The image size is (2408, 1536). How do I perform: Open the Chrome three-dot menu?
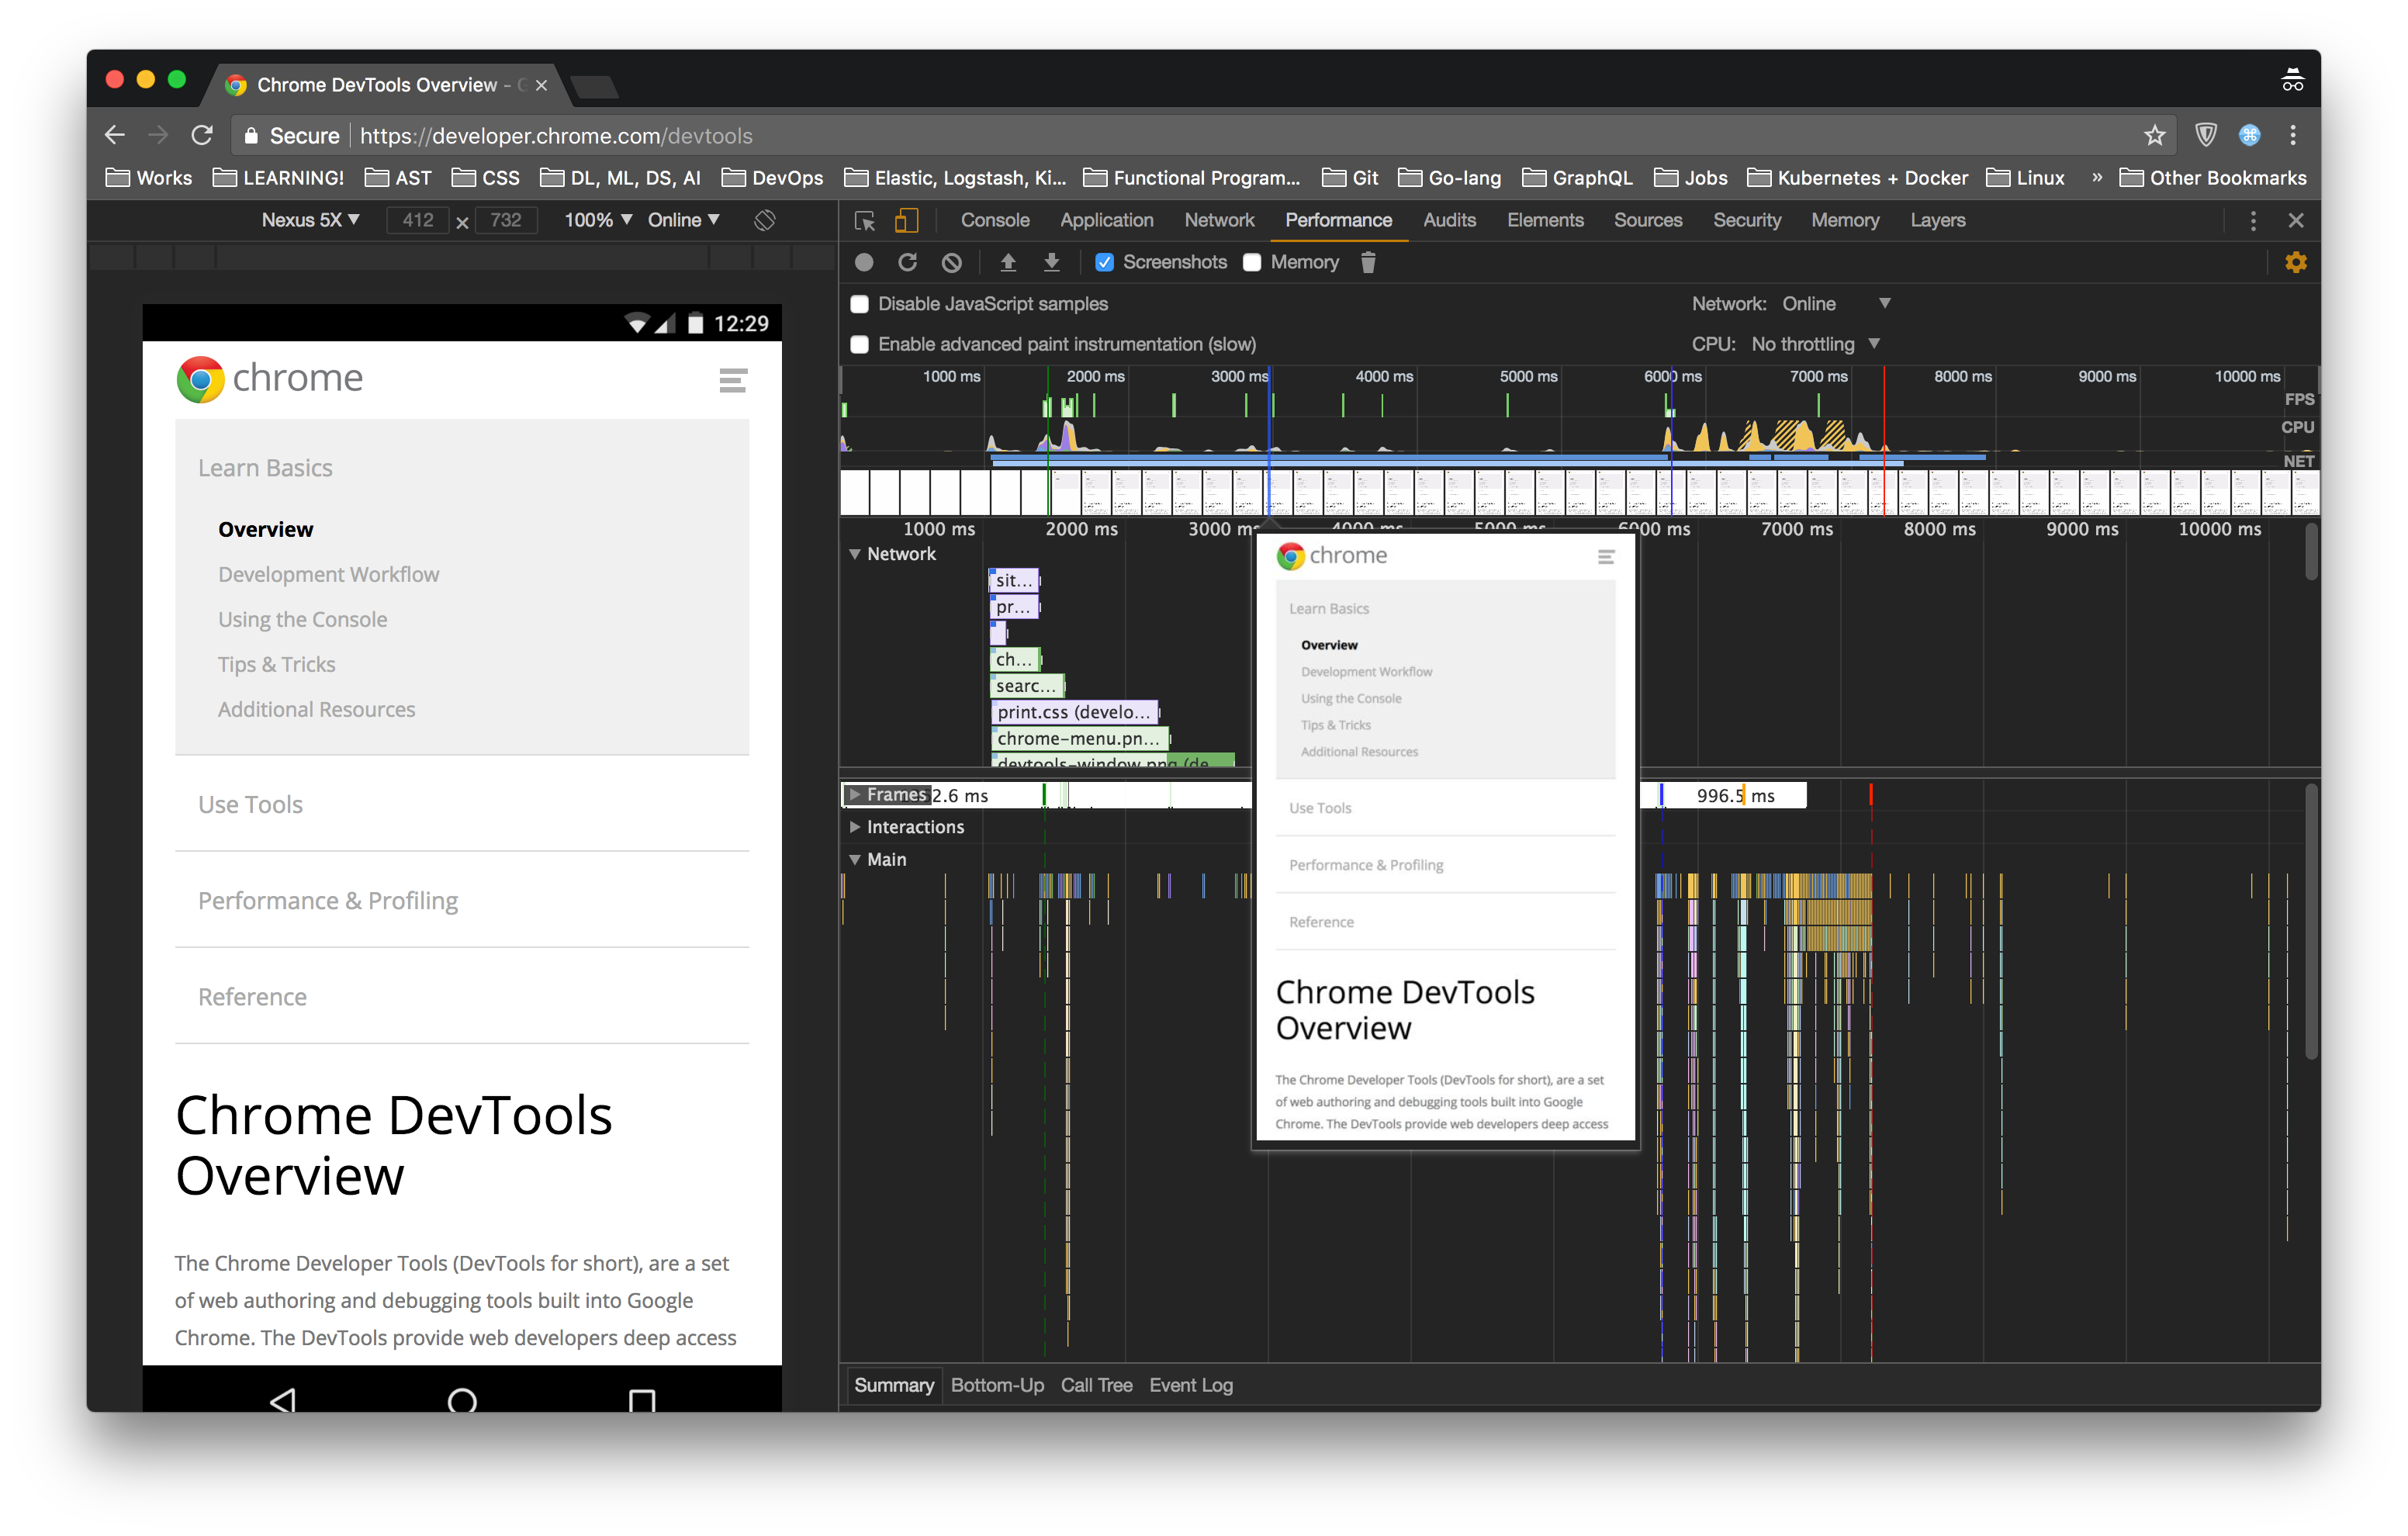[2293, 135]
